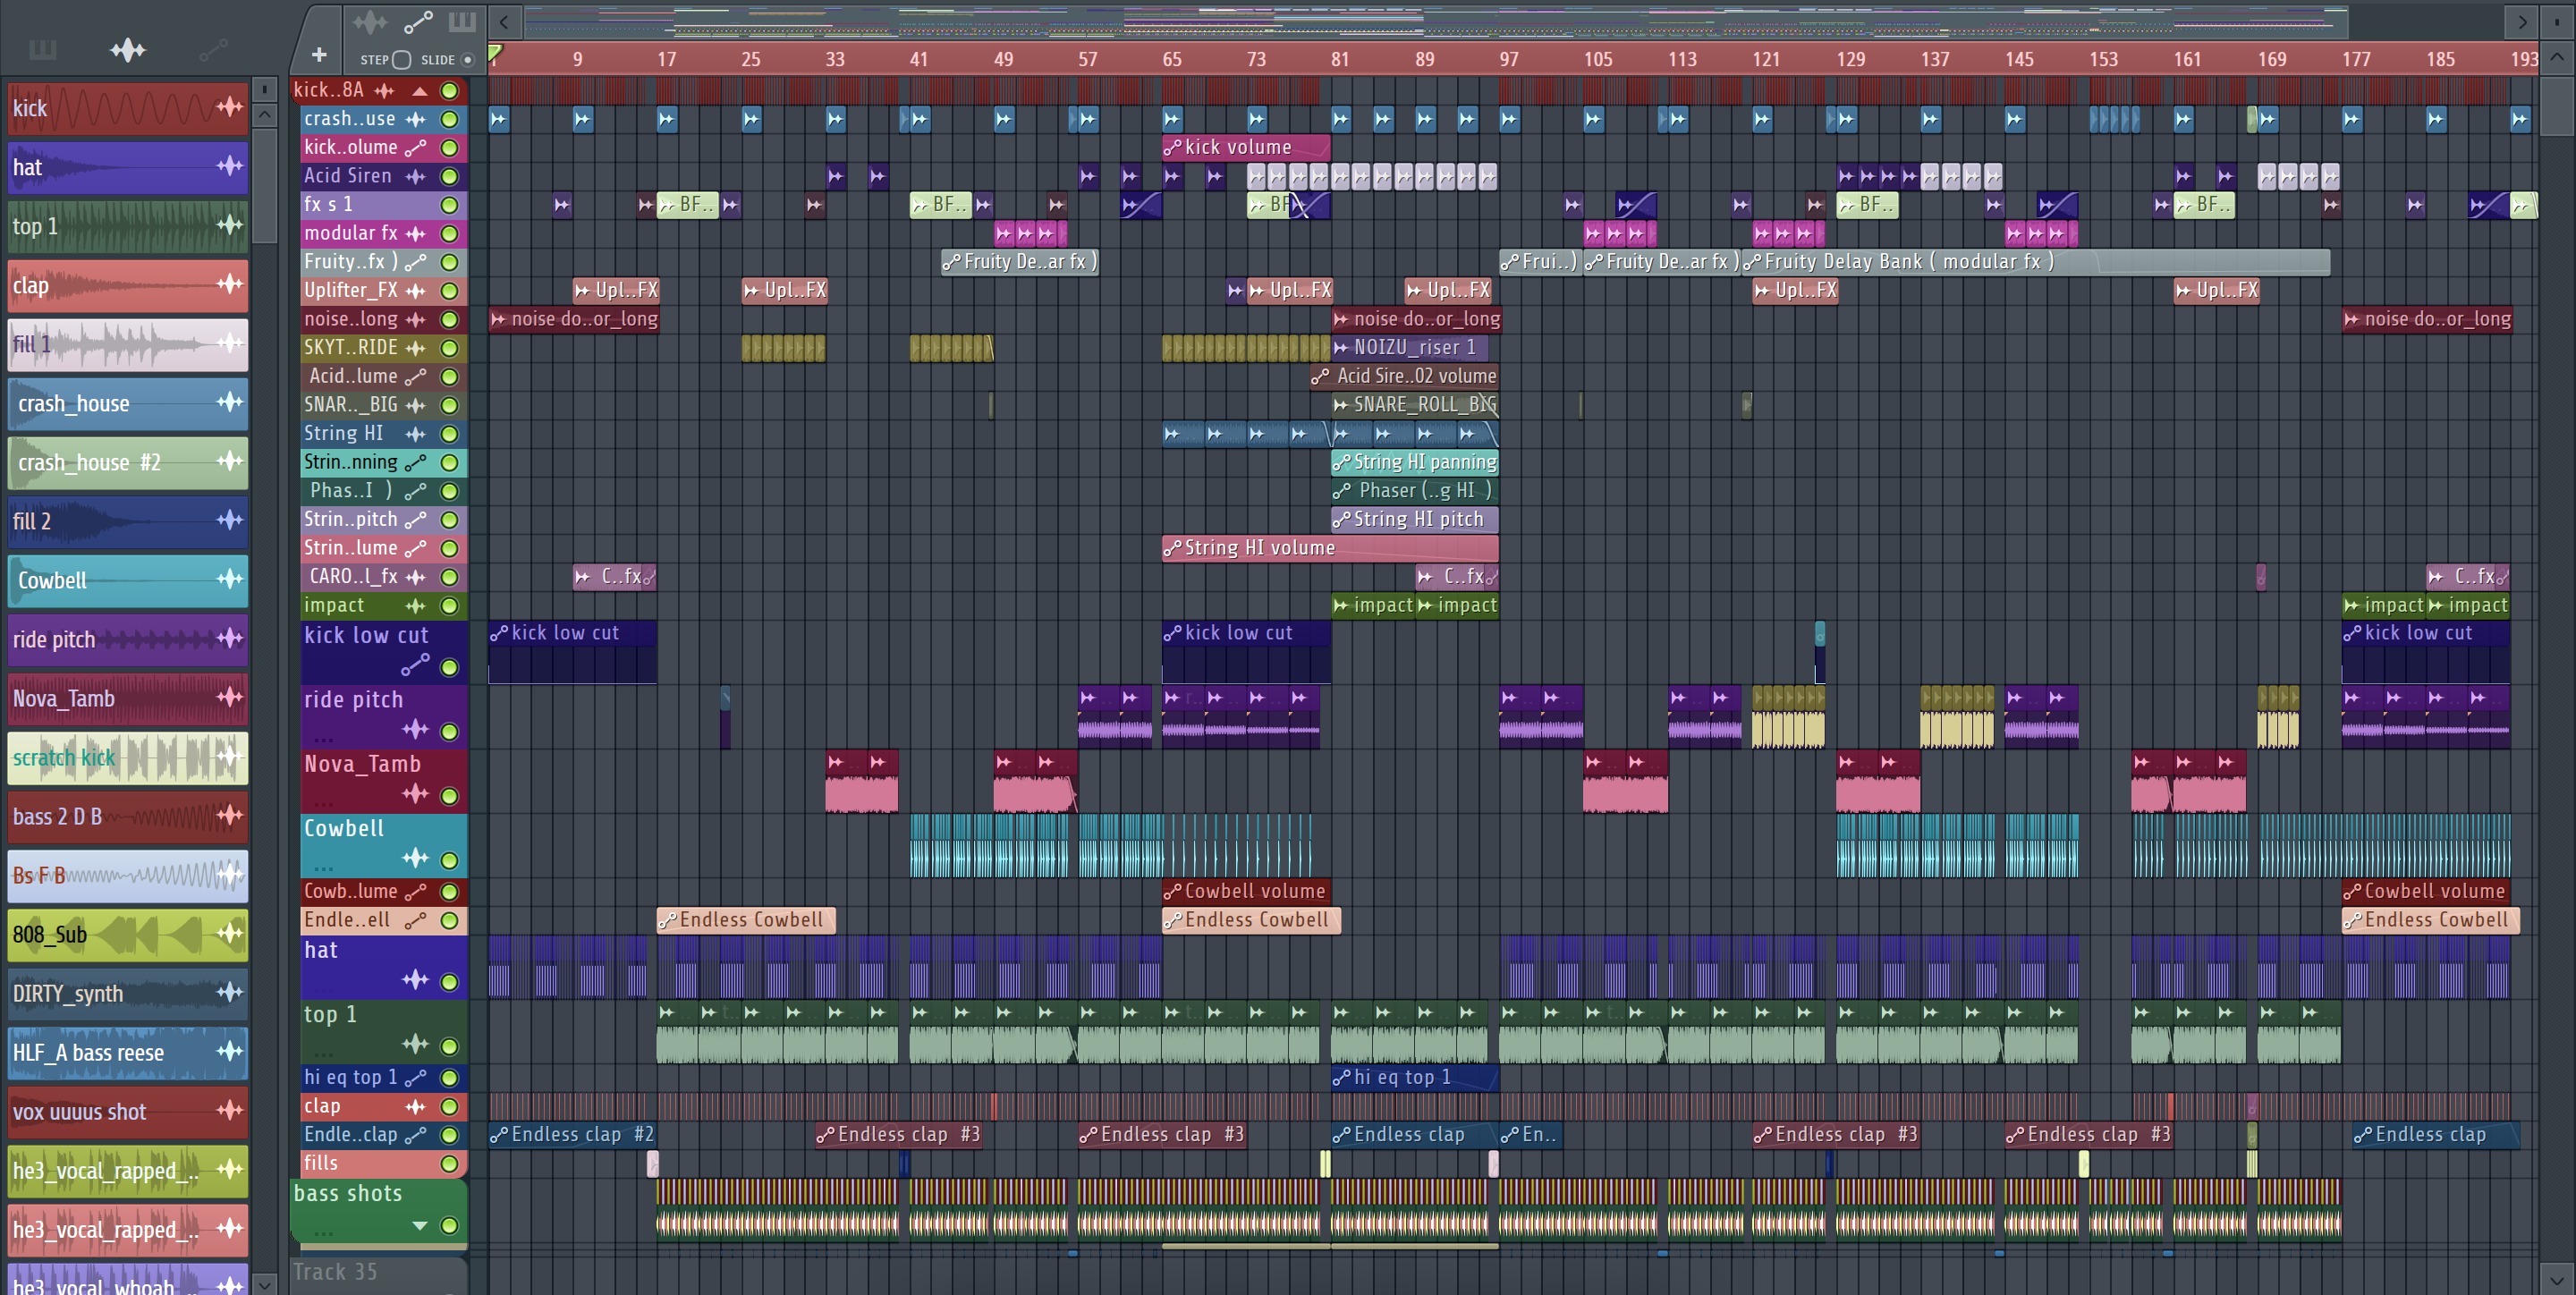The height and width of the screenshot is (1295, 2576).
Task: Click the automation icon on kick..olume track
Action: [x=415, y=148]
